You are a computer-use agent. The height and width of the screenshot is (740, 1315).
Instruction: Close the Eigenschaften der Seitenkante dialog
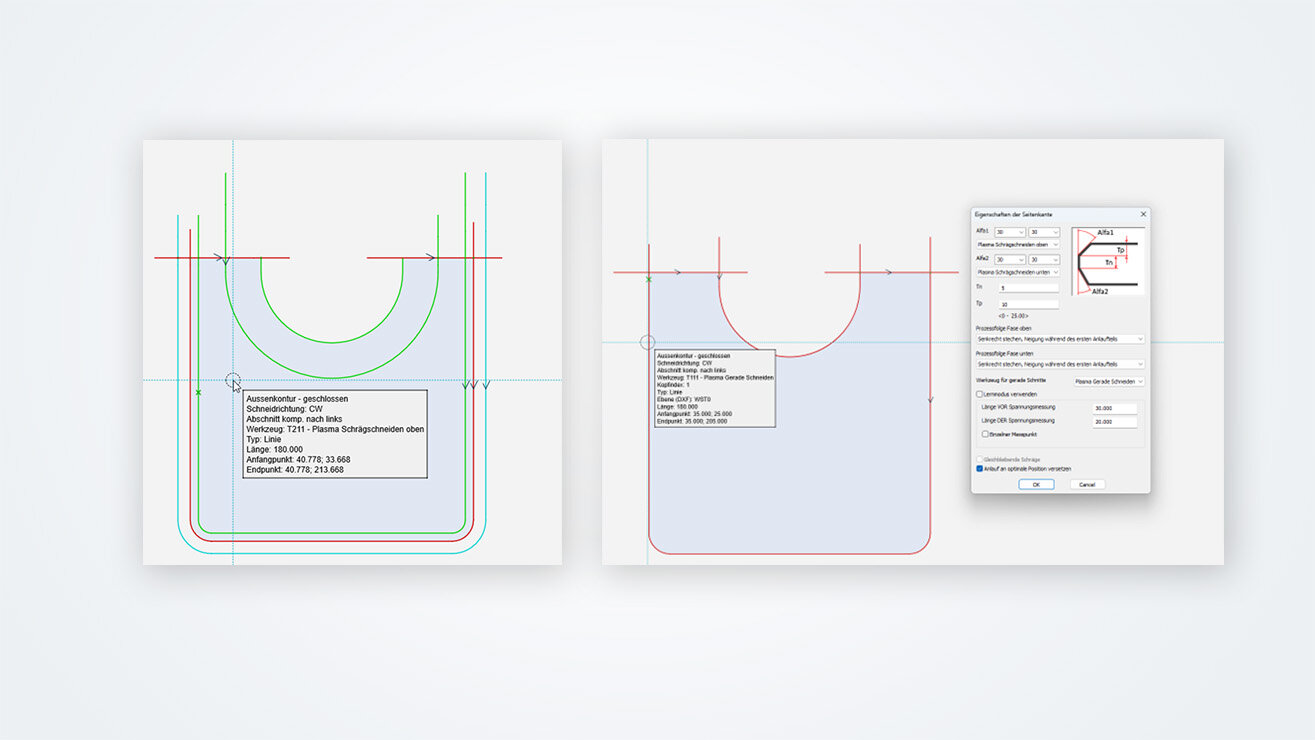pyautogui.click(x=1143, y=214)
